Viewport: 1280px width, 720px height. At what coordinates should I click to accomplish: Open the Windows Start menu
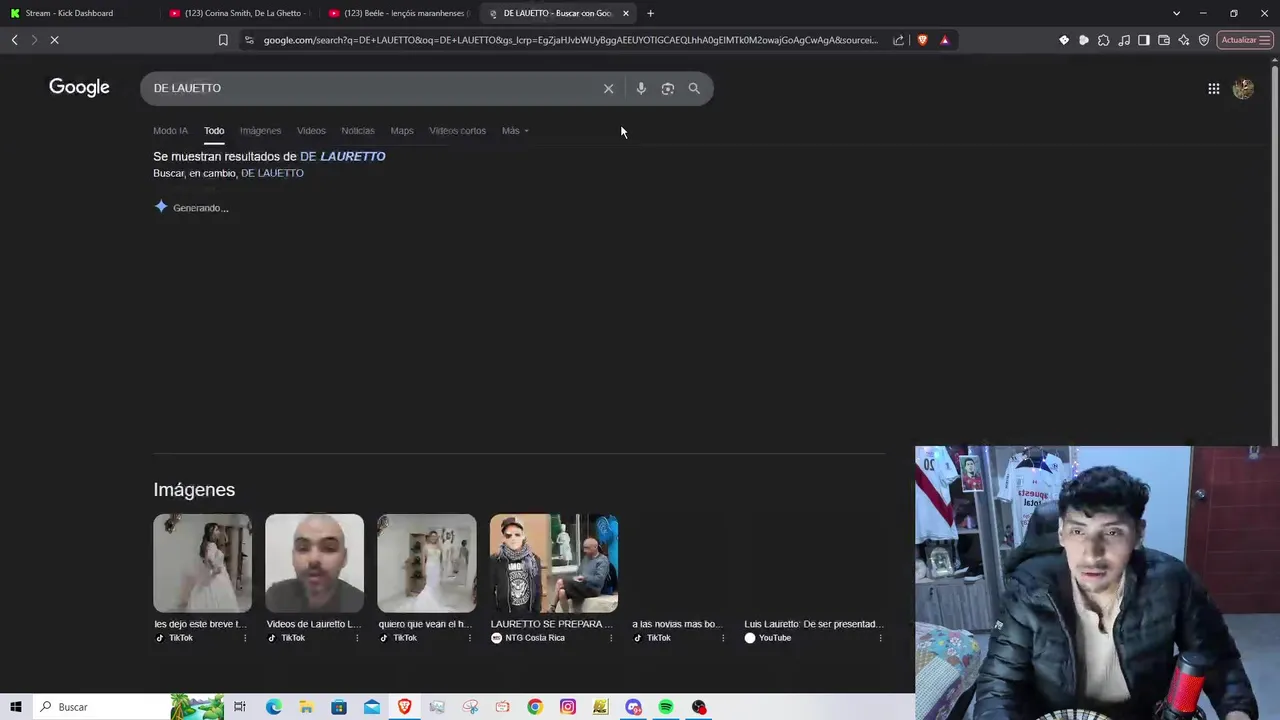click(16, 707)
